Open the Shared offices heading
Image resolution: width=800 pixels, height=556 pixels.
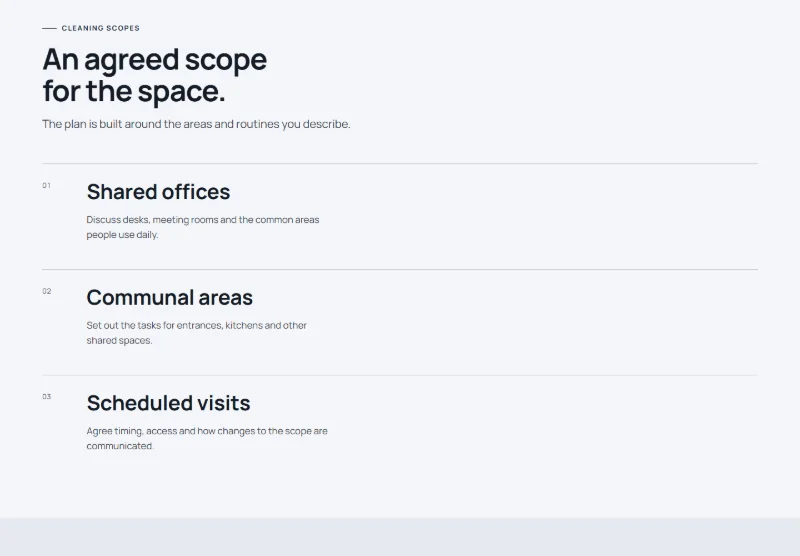(x=158, y=192)
